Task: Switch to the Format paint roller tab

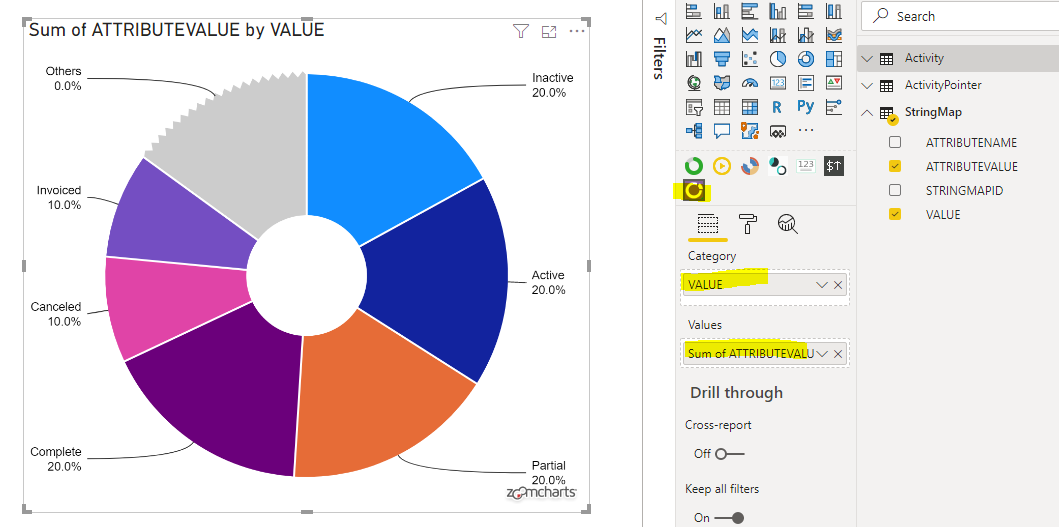Action: coord(747,224)
